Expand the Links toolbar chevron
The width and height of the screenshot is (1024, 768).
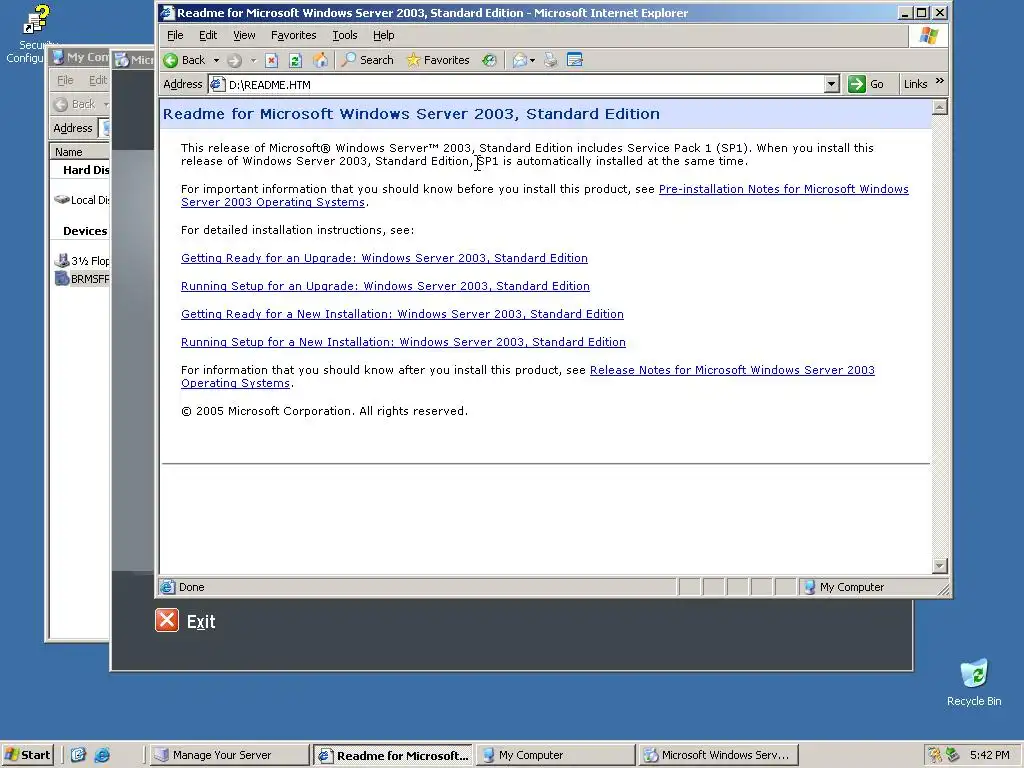point(940,81)
